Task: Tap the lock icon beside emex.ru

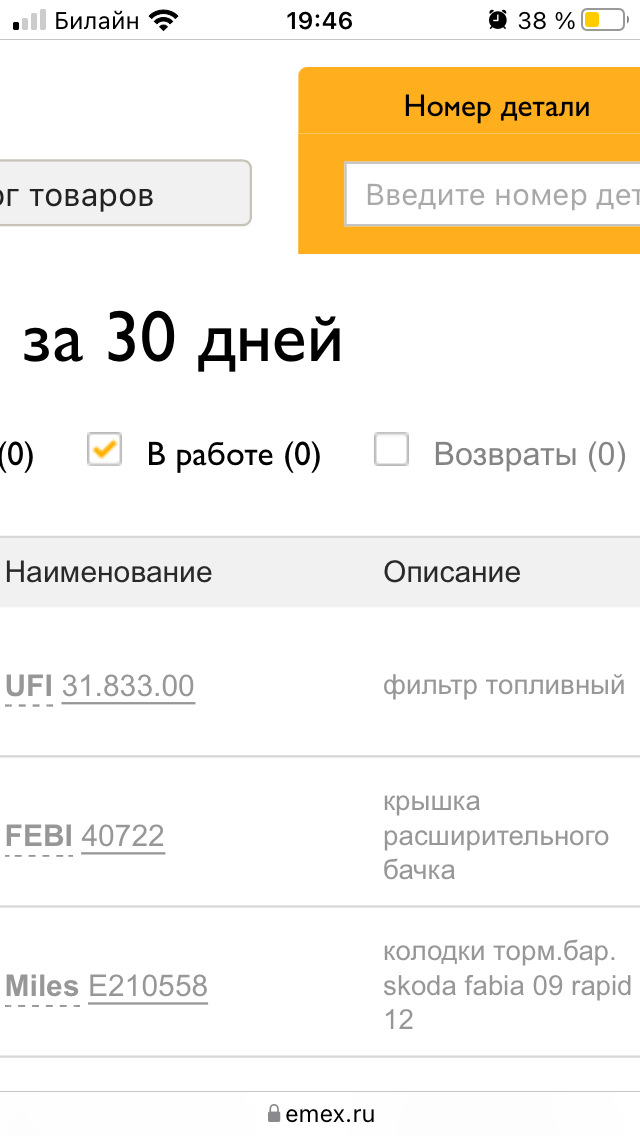Action: [x=274, y=1113]
